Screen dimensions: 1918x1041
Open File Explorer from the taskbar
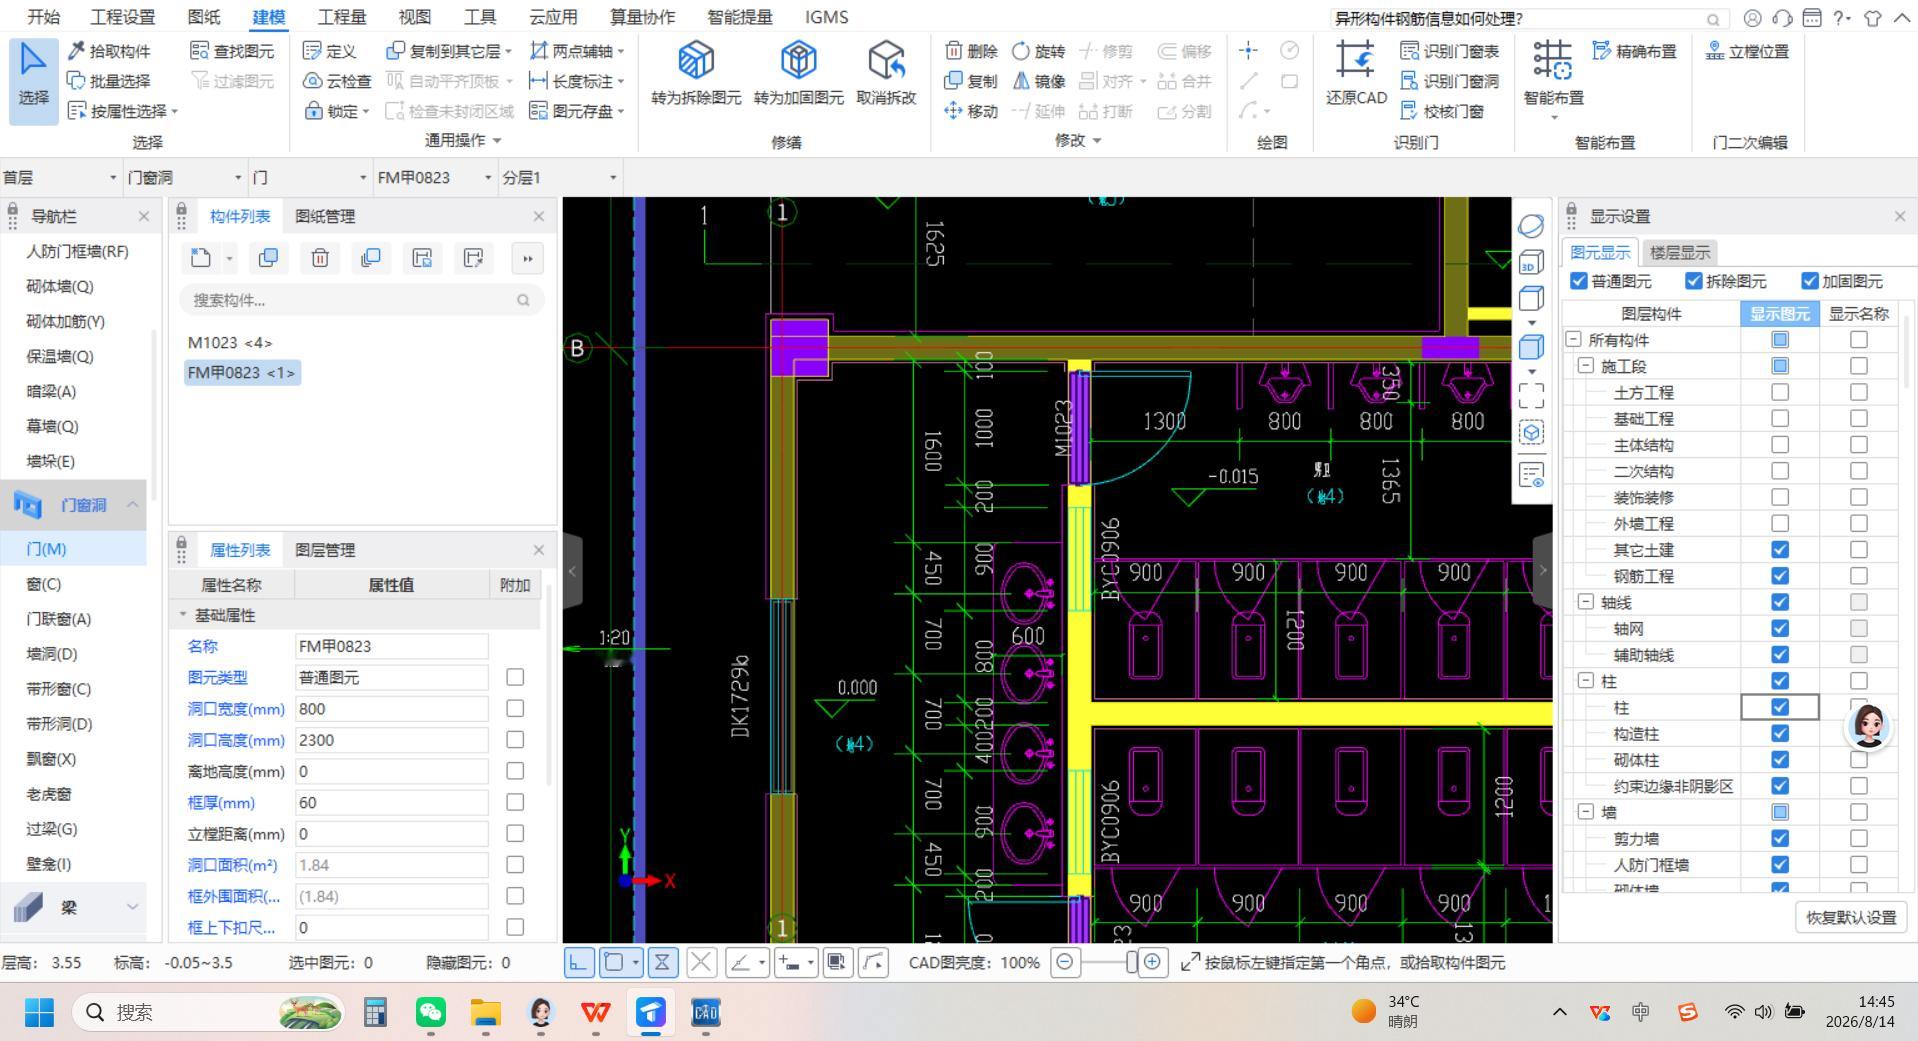click(x=486, y=1012)
